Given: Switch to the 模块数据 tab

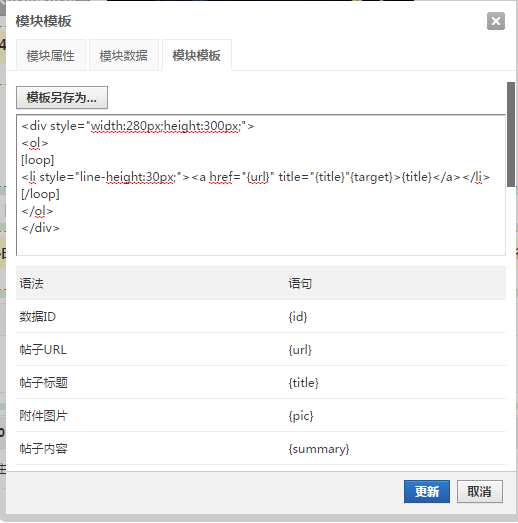Looking at the screenshot, I should (x=124, y=55).
